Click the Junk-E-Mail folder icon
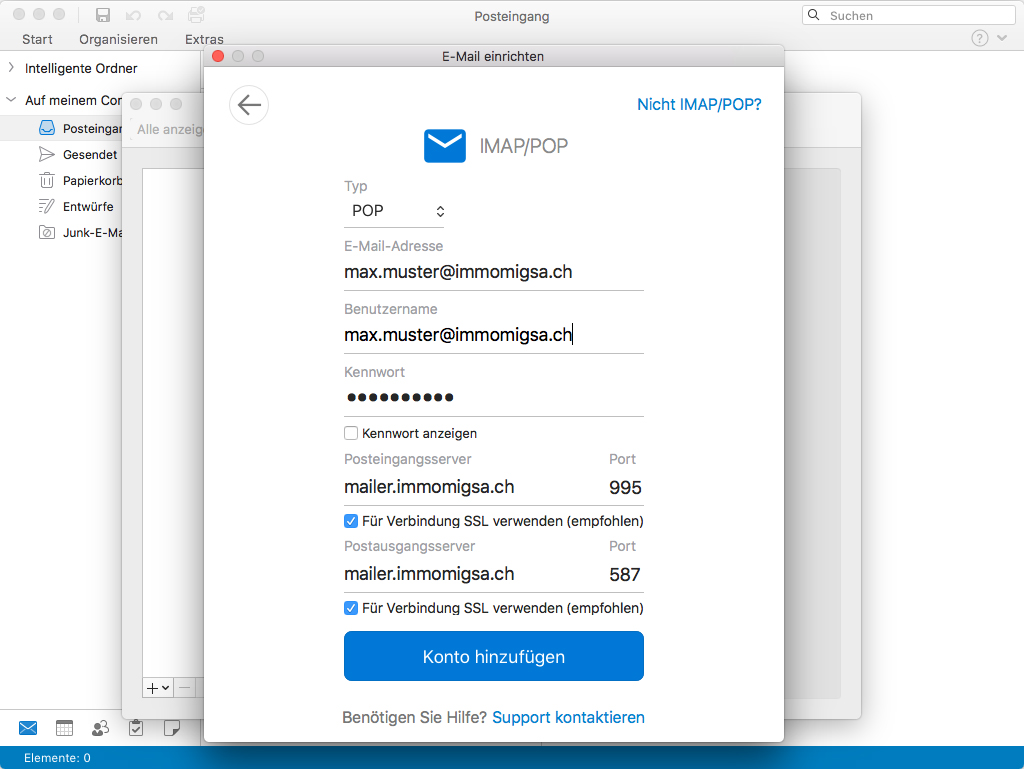Image resolution: width=1024 pixels, height=769 pixels. [x=47, y=232]
